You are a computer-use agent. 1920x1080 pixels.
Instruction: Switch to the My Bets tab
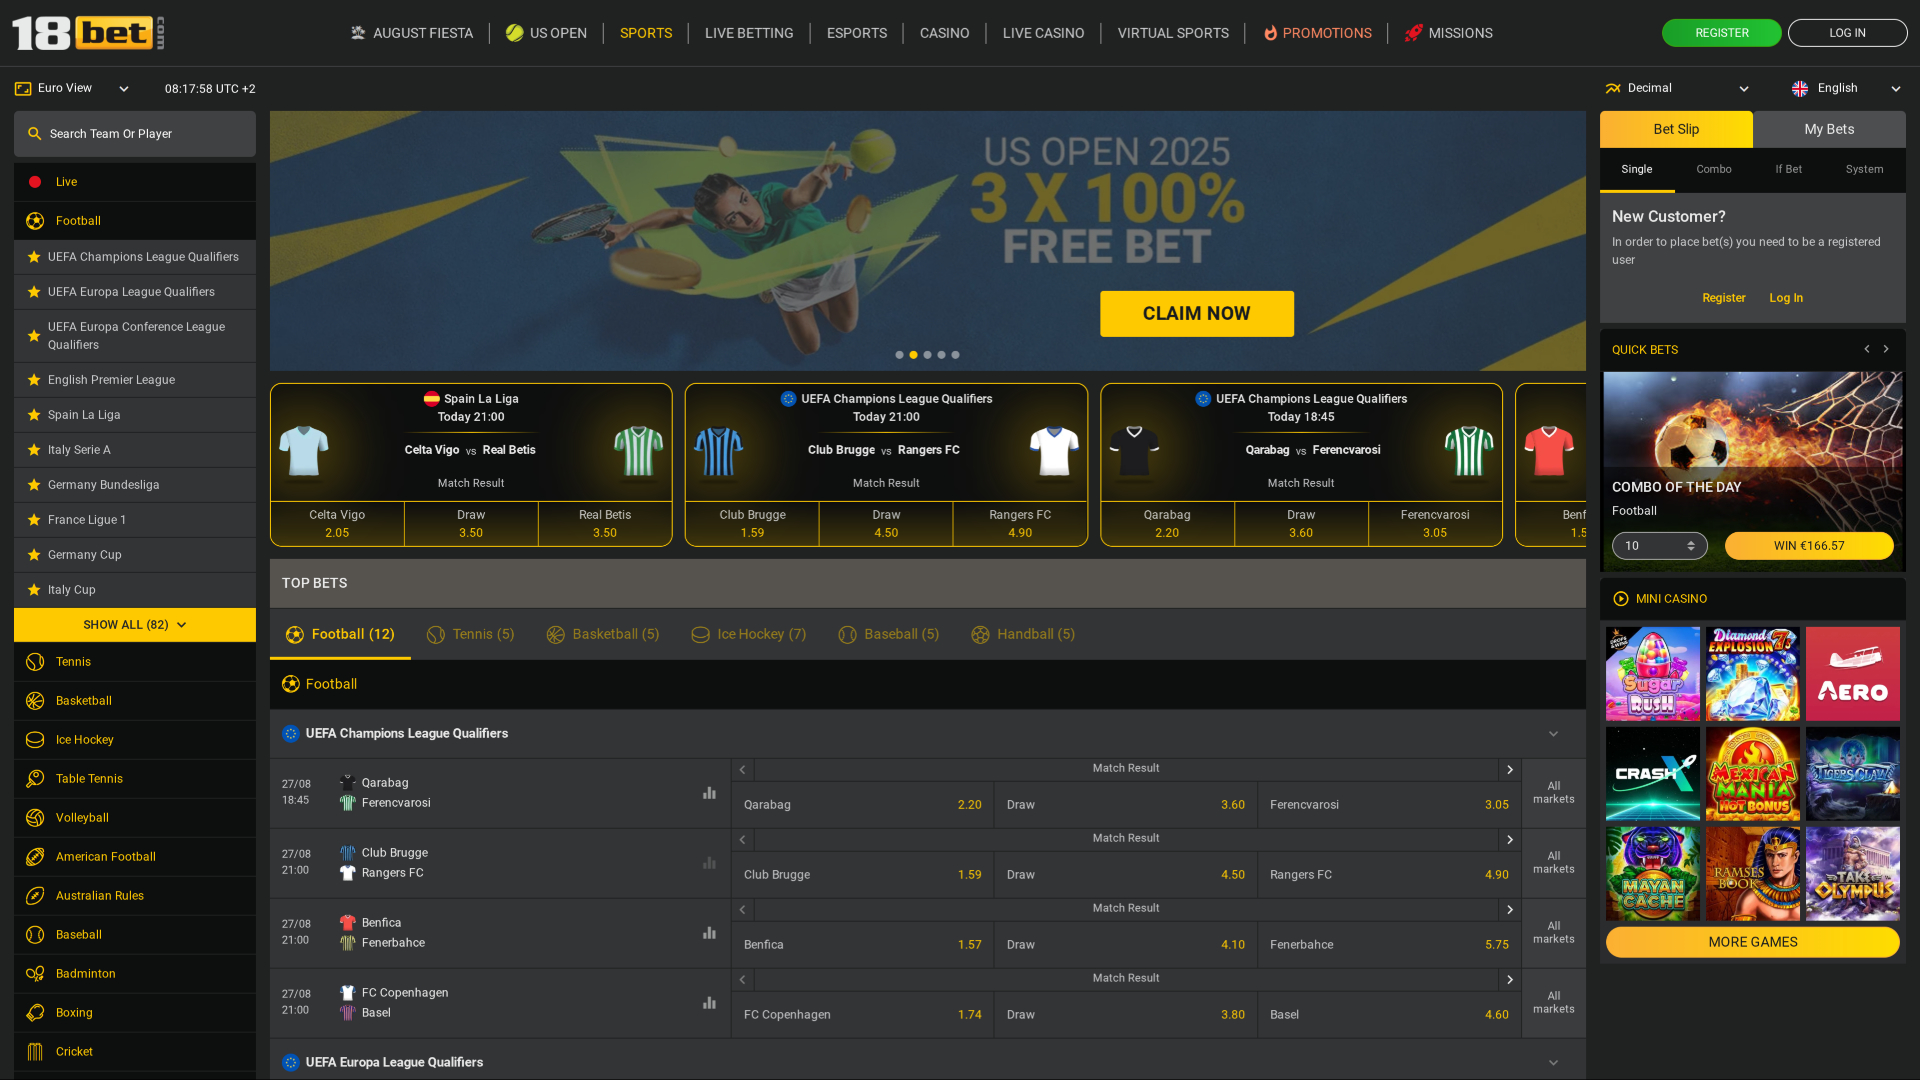[x=1829, y=129]
